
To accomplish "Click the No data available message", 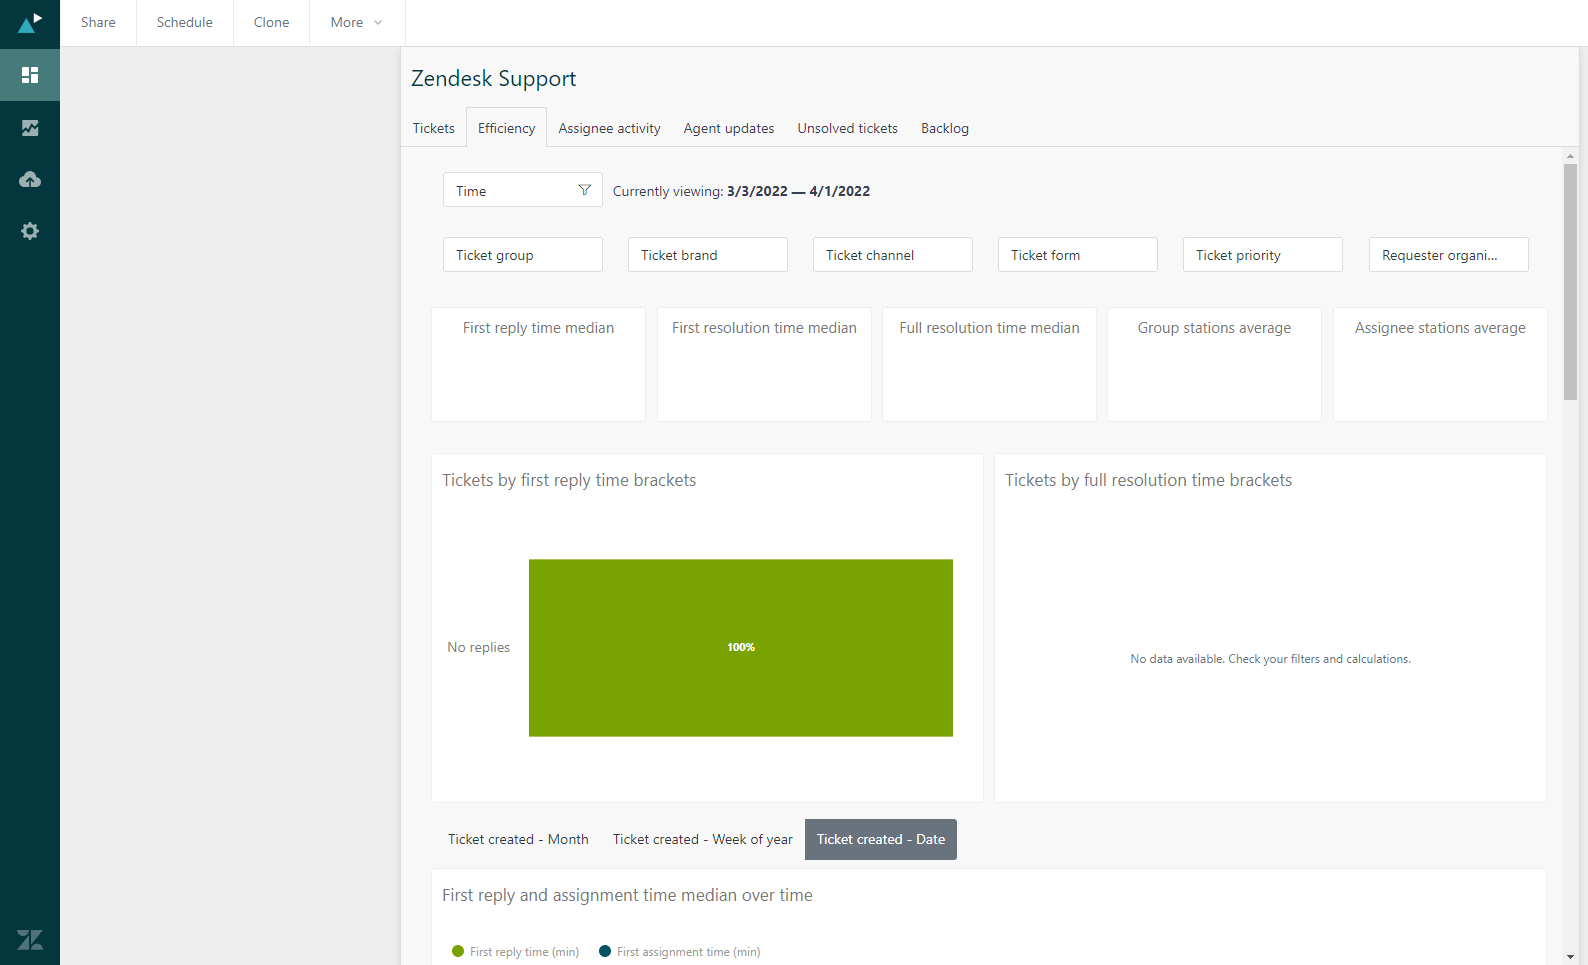I will 1270,659.
